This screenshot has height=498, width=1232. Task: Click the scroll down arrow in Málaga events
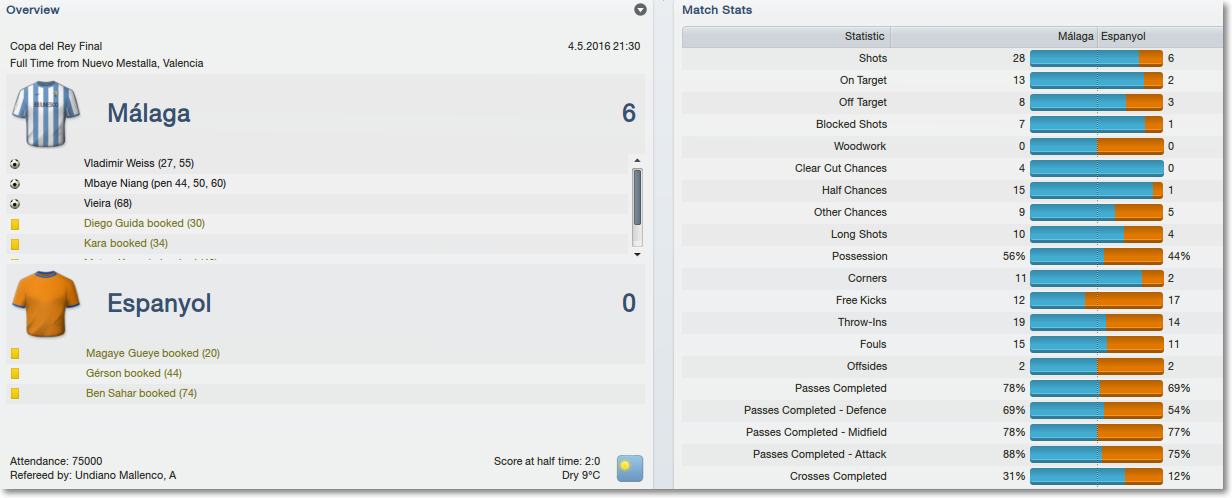click(x=637, y=254)
